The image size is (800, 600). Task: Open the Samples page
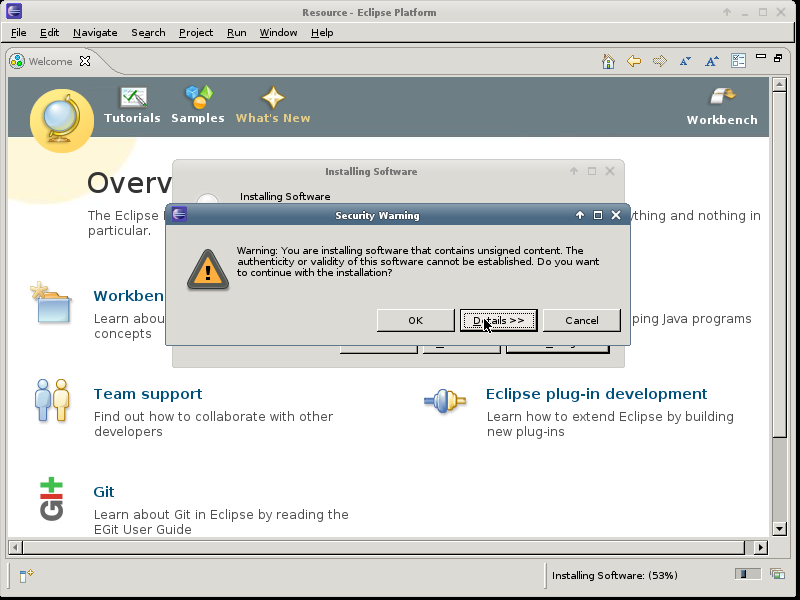(x=198, y=105)
